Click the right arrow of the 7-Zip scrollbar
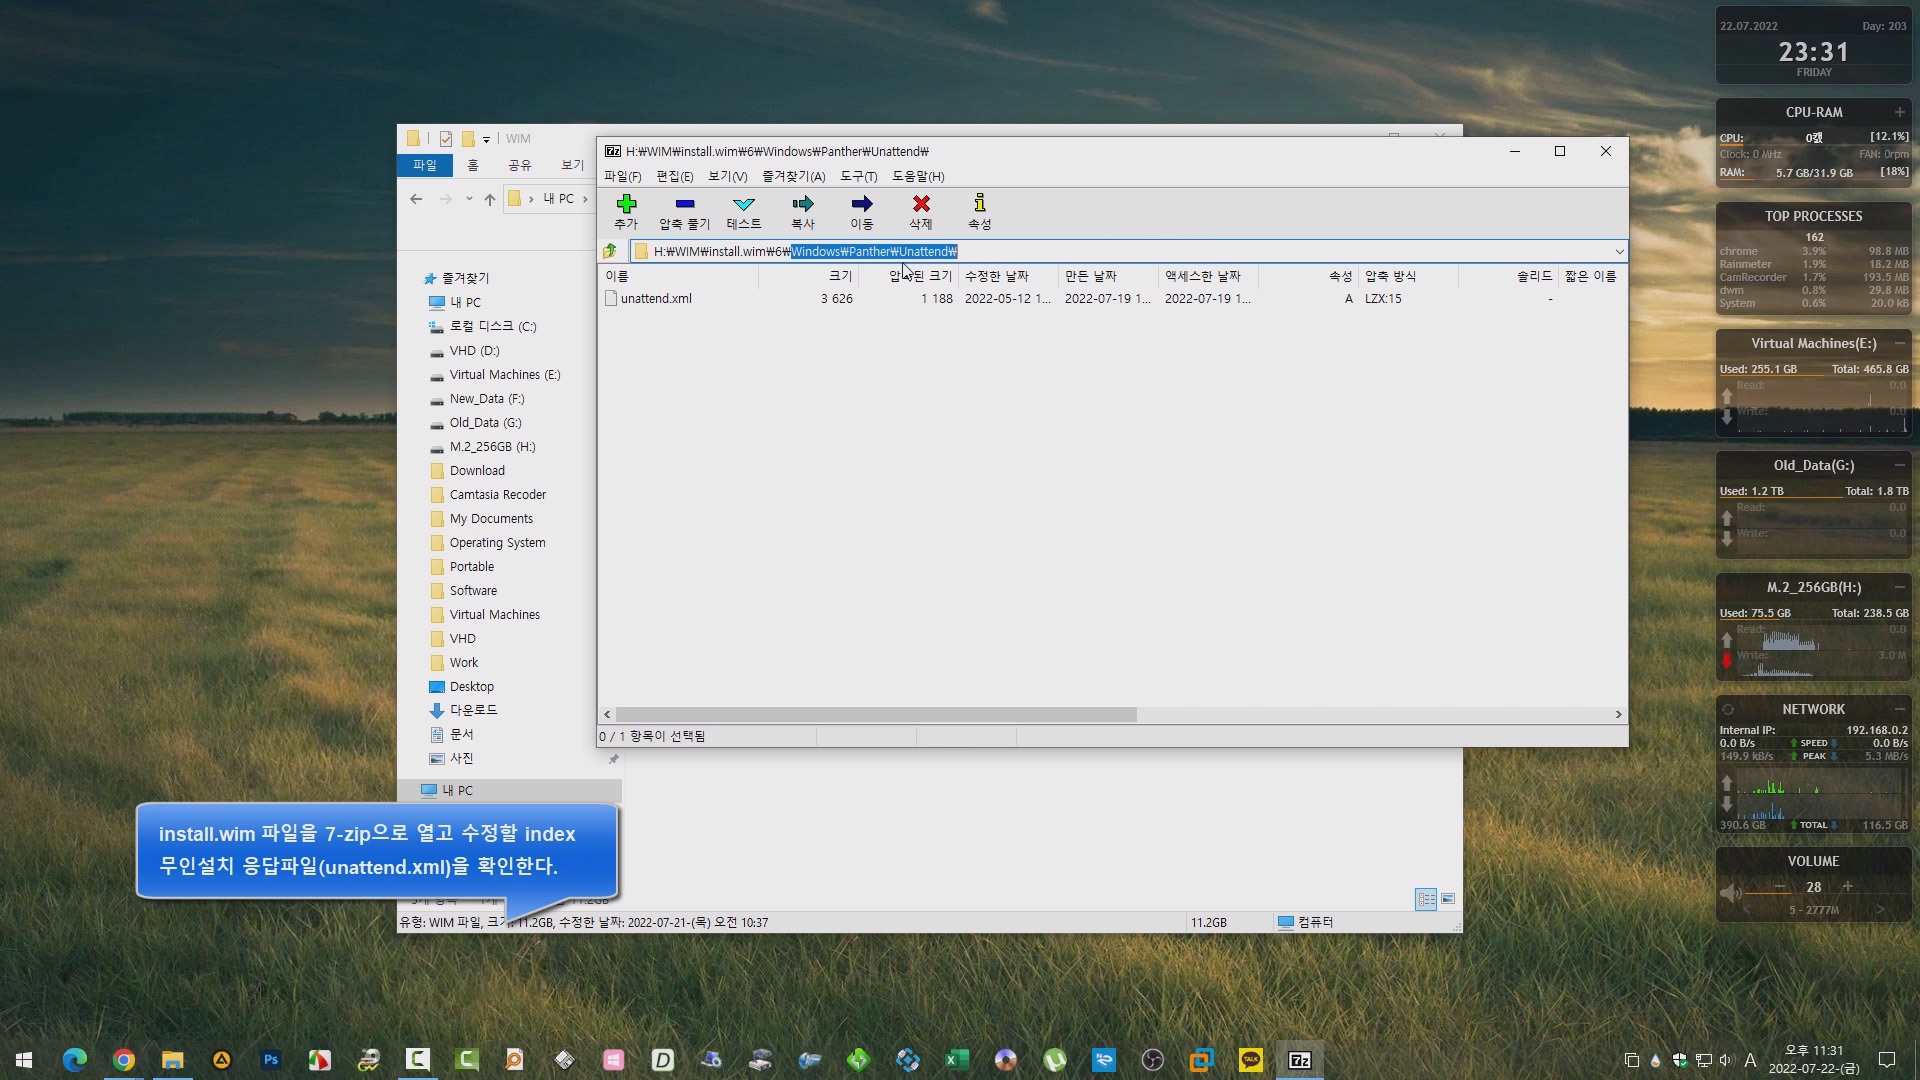The image size is (1920, 1080). pyautogui.click(x=1618, y=714)
